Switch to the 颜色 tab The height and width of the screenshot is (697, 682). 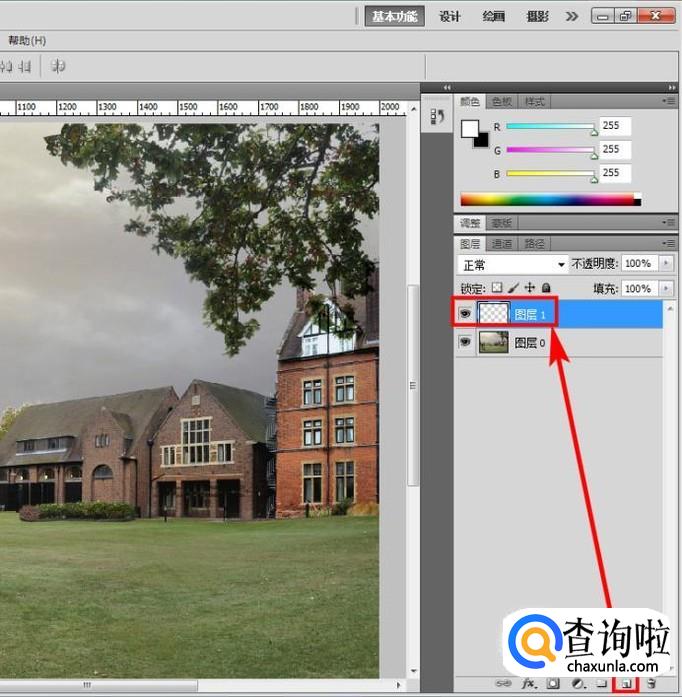(x=469, y=102)
